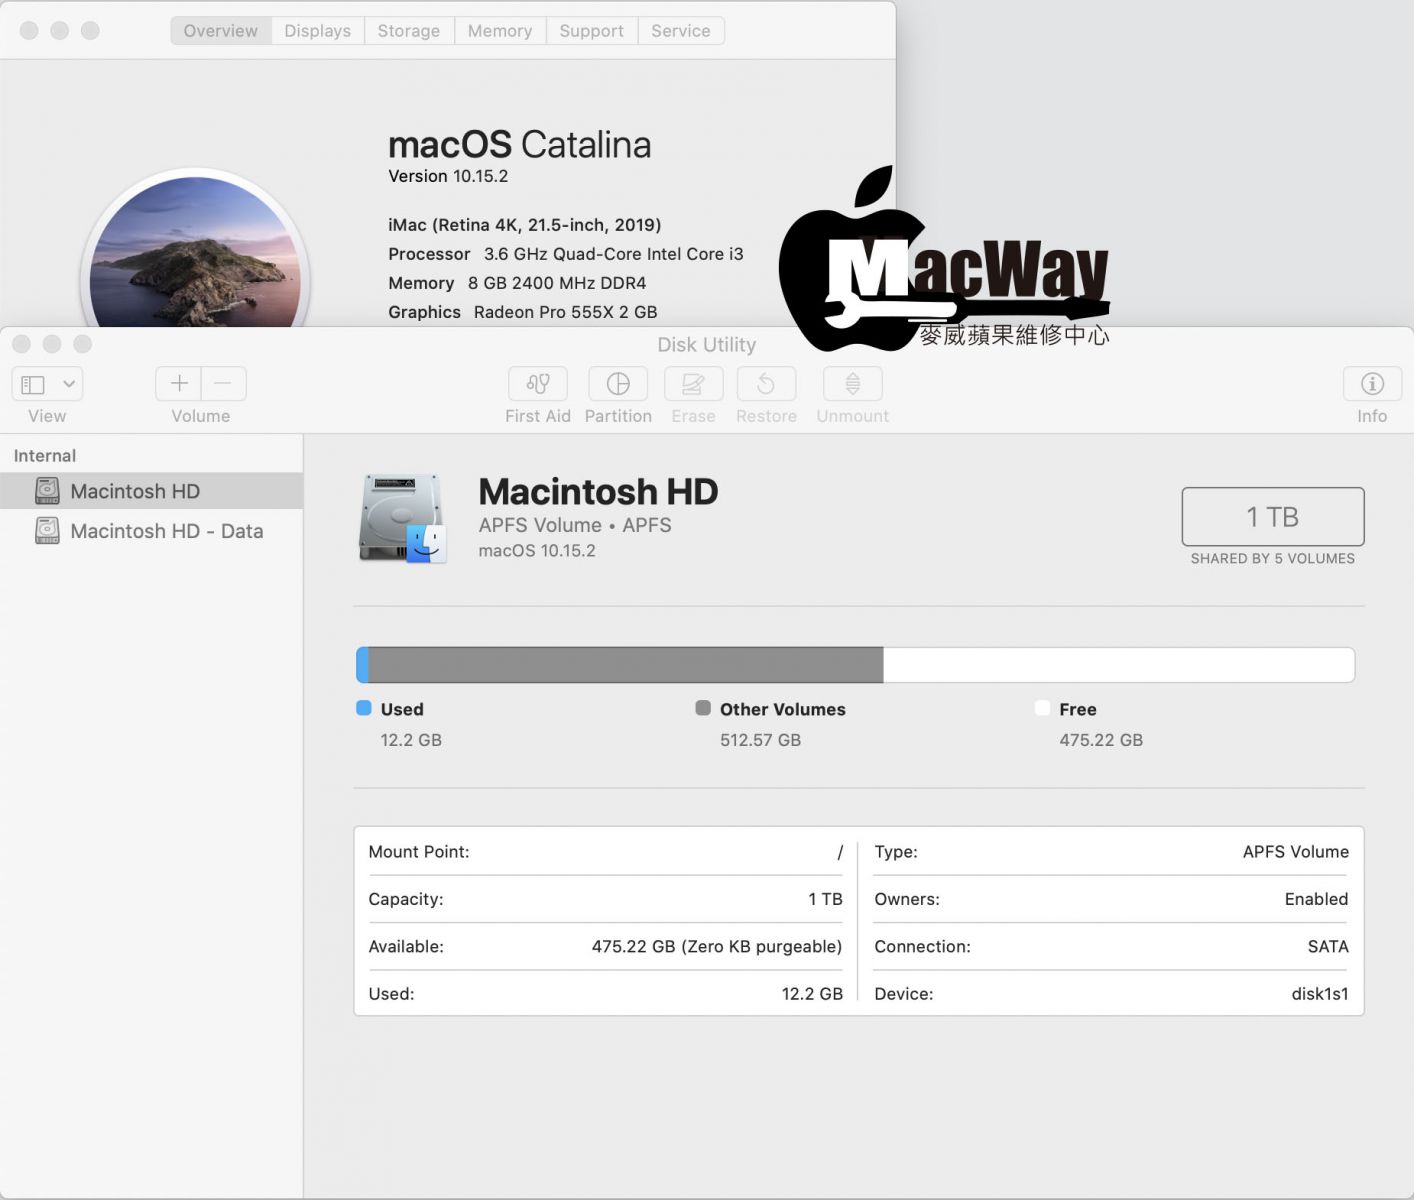Toggle the sidebar View icon
This screenshot has width=1414, height=1200.
[33, 384]
